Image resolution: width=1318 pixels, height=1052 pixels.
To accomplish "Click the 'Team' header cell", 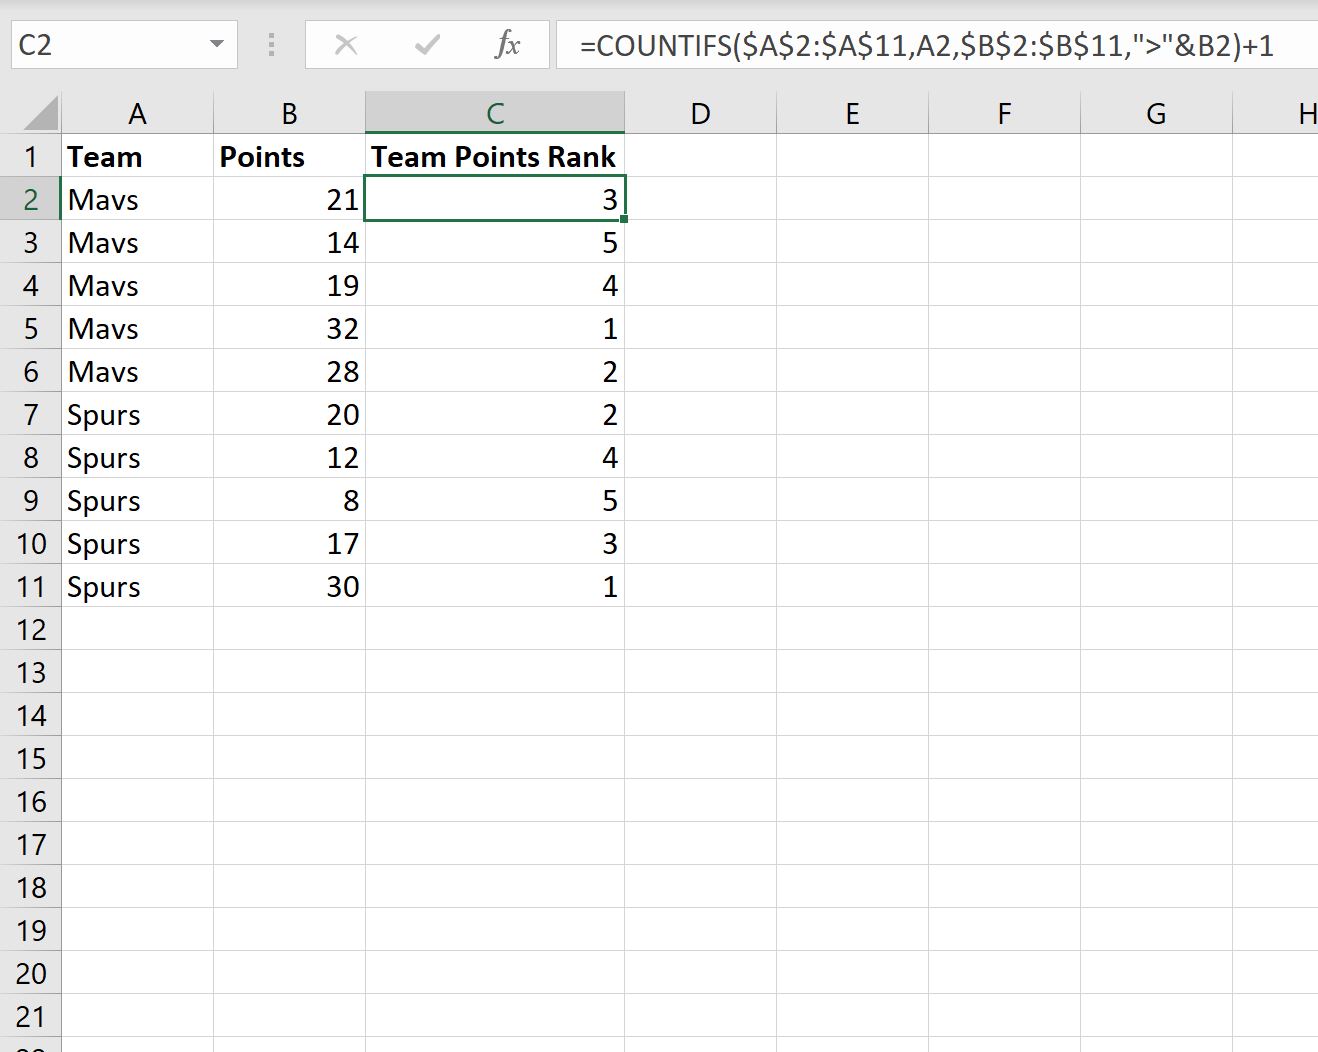I will point(137,156).
